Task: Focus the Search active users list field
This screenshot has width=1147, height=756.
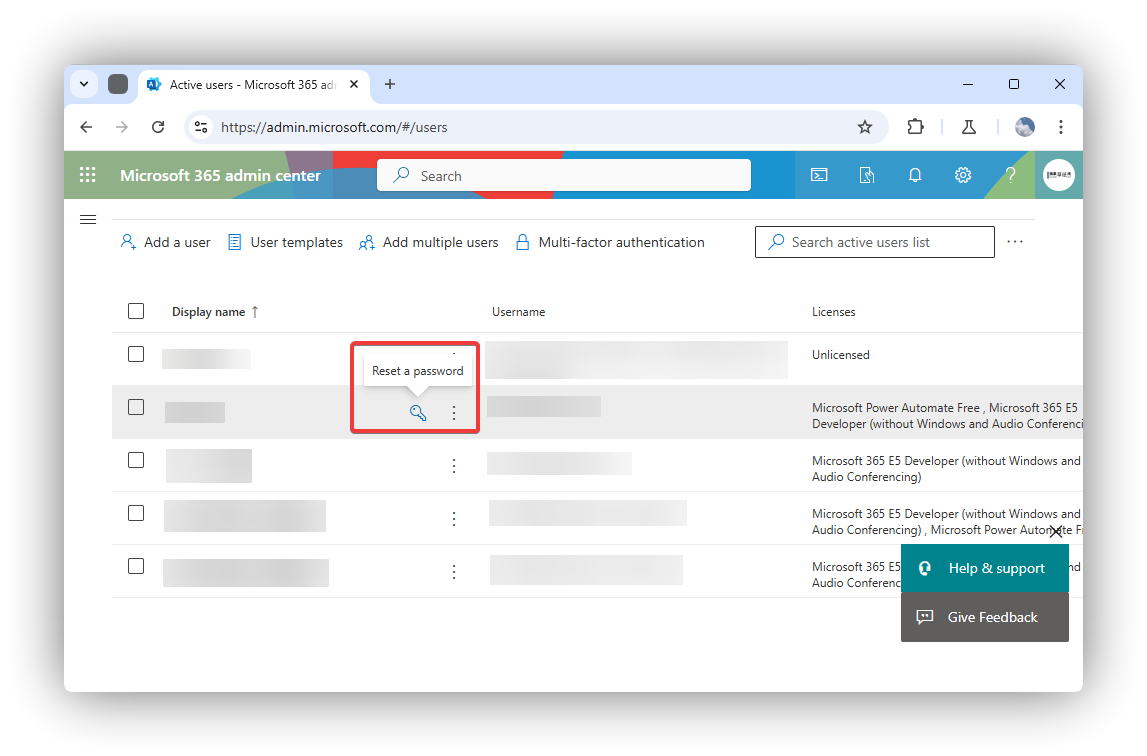Action: coord(875,242)
